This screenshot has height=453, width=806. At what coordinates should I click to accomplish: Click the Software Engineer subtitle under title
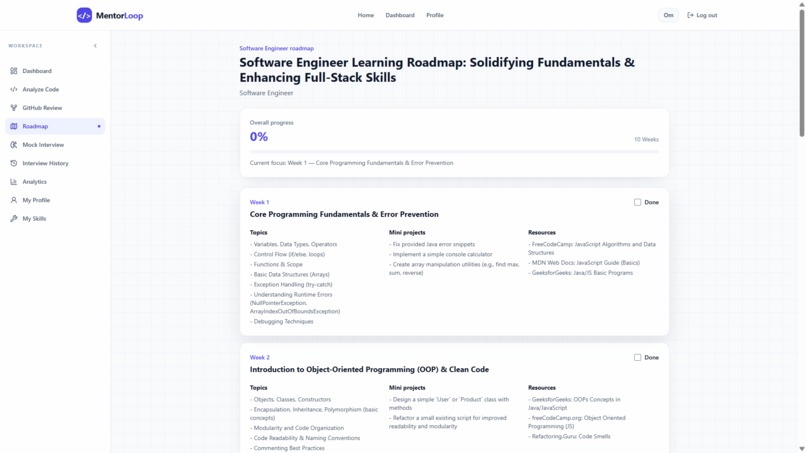266,93
